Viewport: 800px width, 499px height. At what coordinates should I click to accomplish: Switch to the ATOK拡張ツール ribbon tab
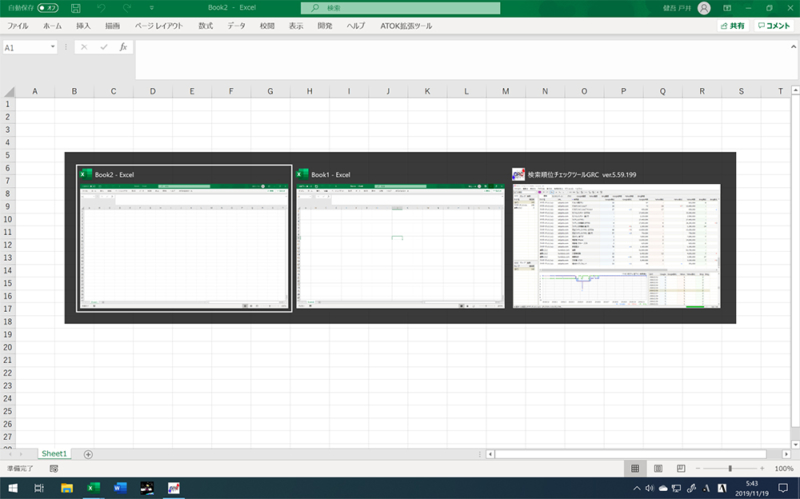406,26
